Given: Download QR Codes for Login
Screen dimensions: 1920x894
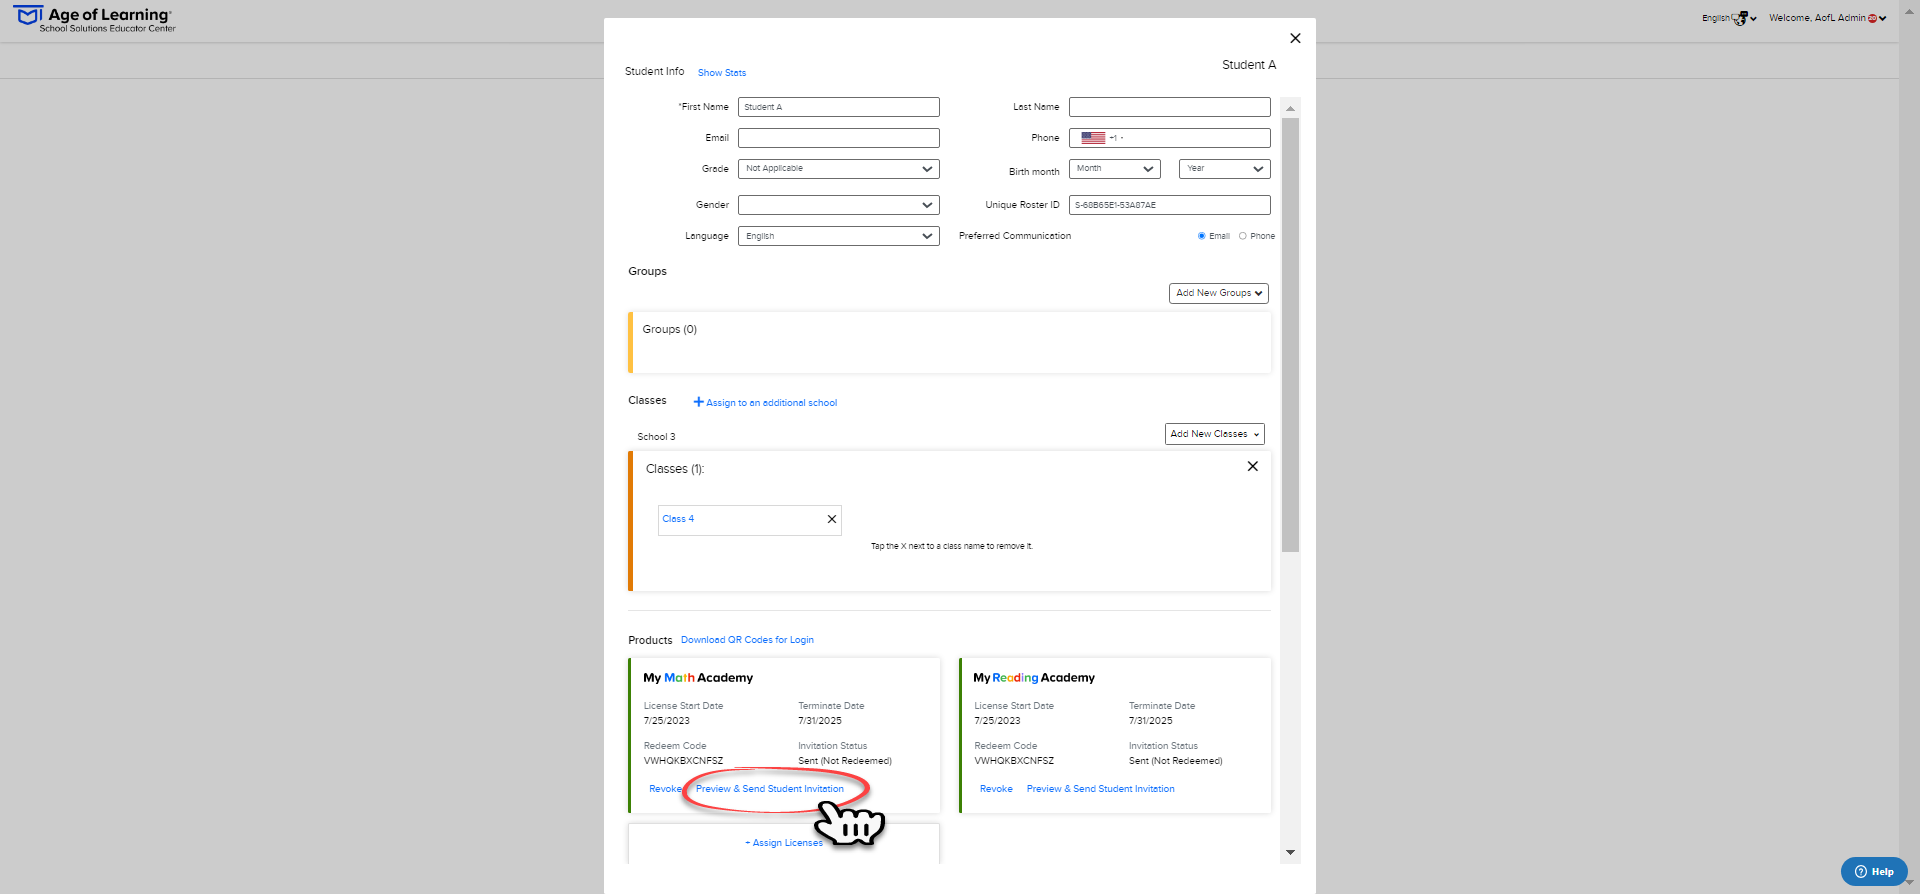Looking at the screenshot, I should click(x=747, y=640).
